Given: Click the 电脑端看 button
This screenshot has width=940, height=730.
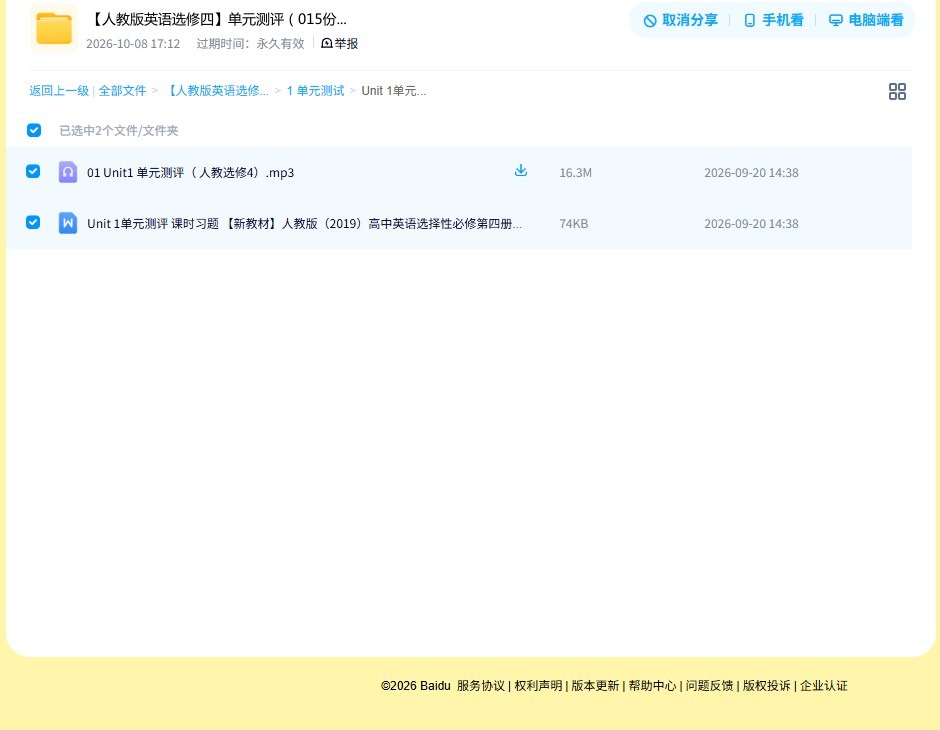Looking at the screenshot, I should pos(866,20).
